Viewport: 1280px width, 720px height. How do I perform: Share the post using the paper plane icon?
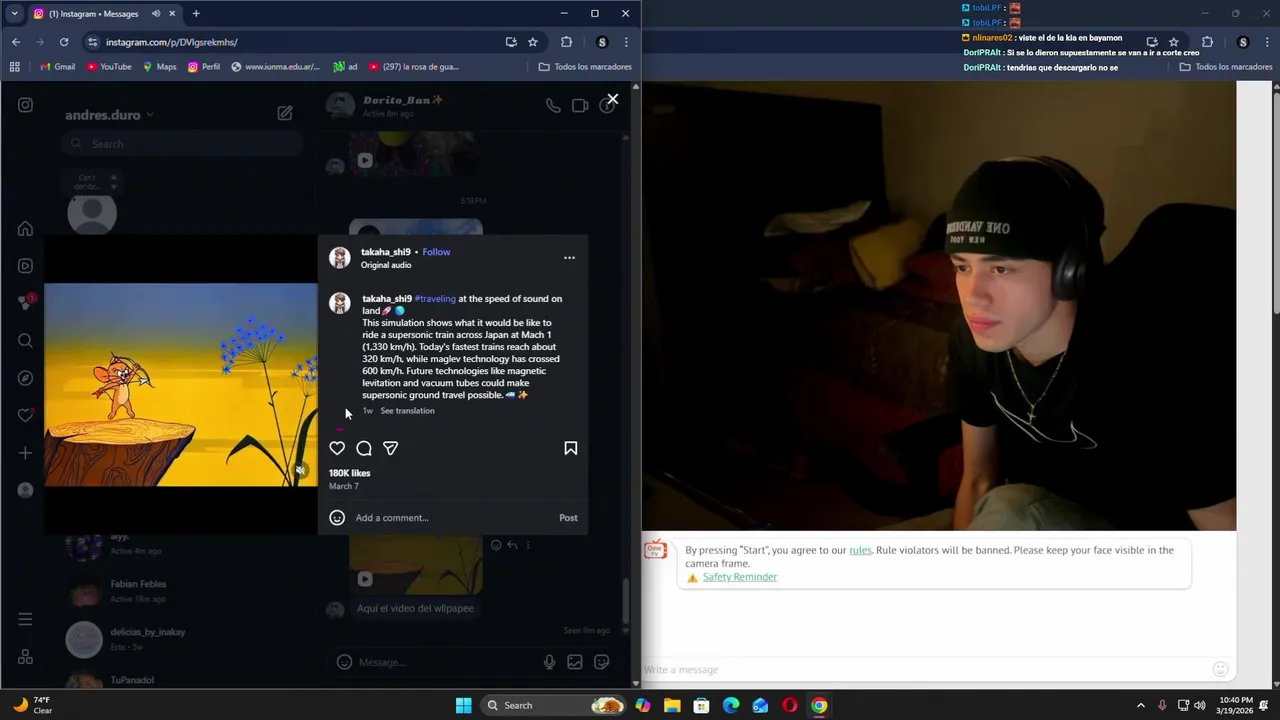point(391,449)
